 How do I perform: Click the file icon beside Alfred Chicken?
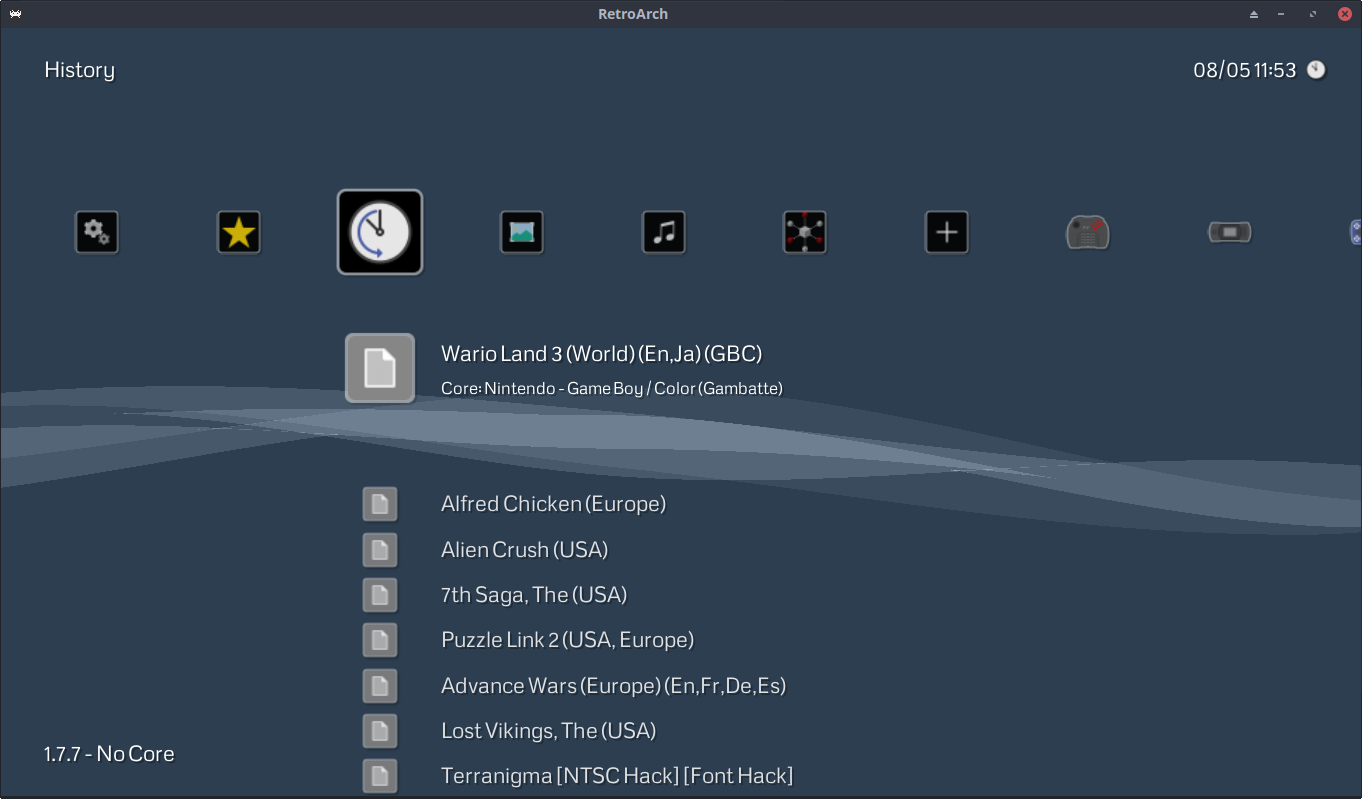coord(380,504)
